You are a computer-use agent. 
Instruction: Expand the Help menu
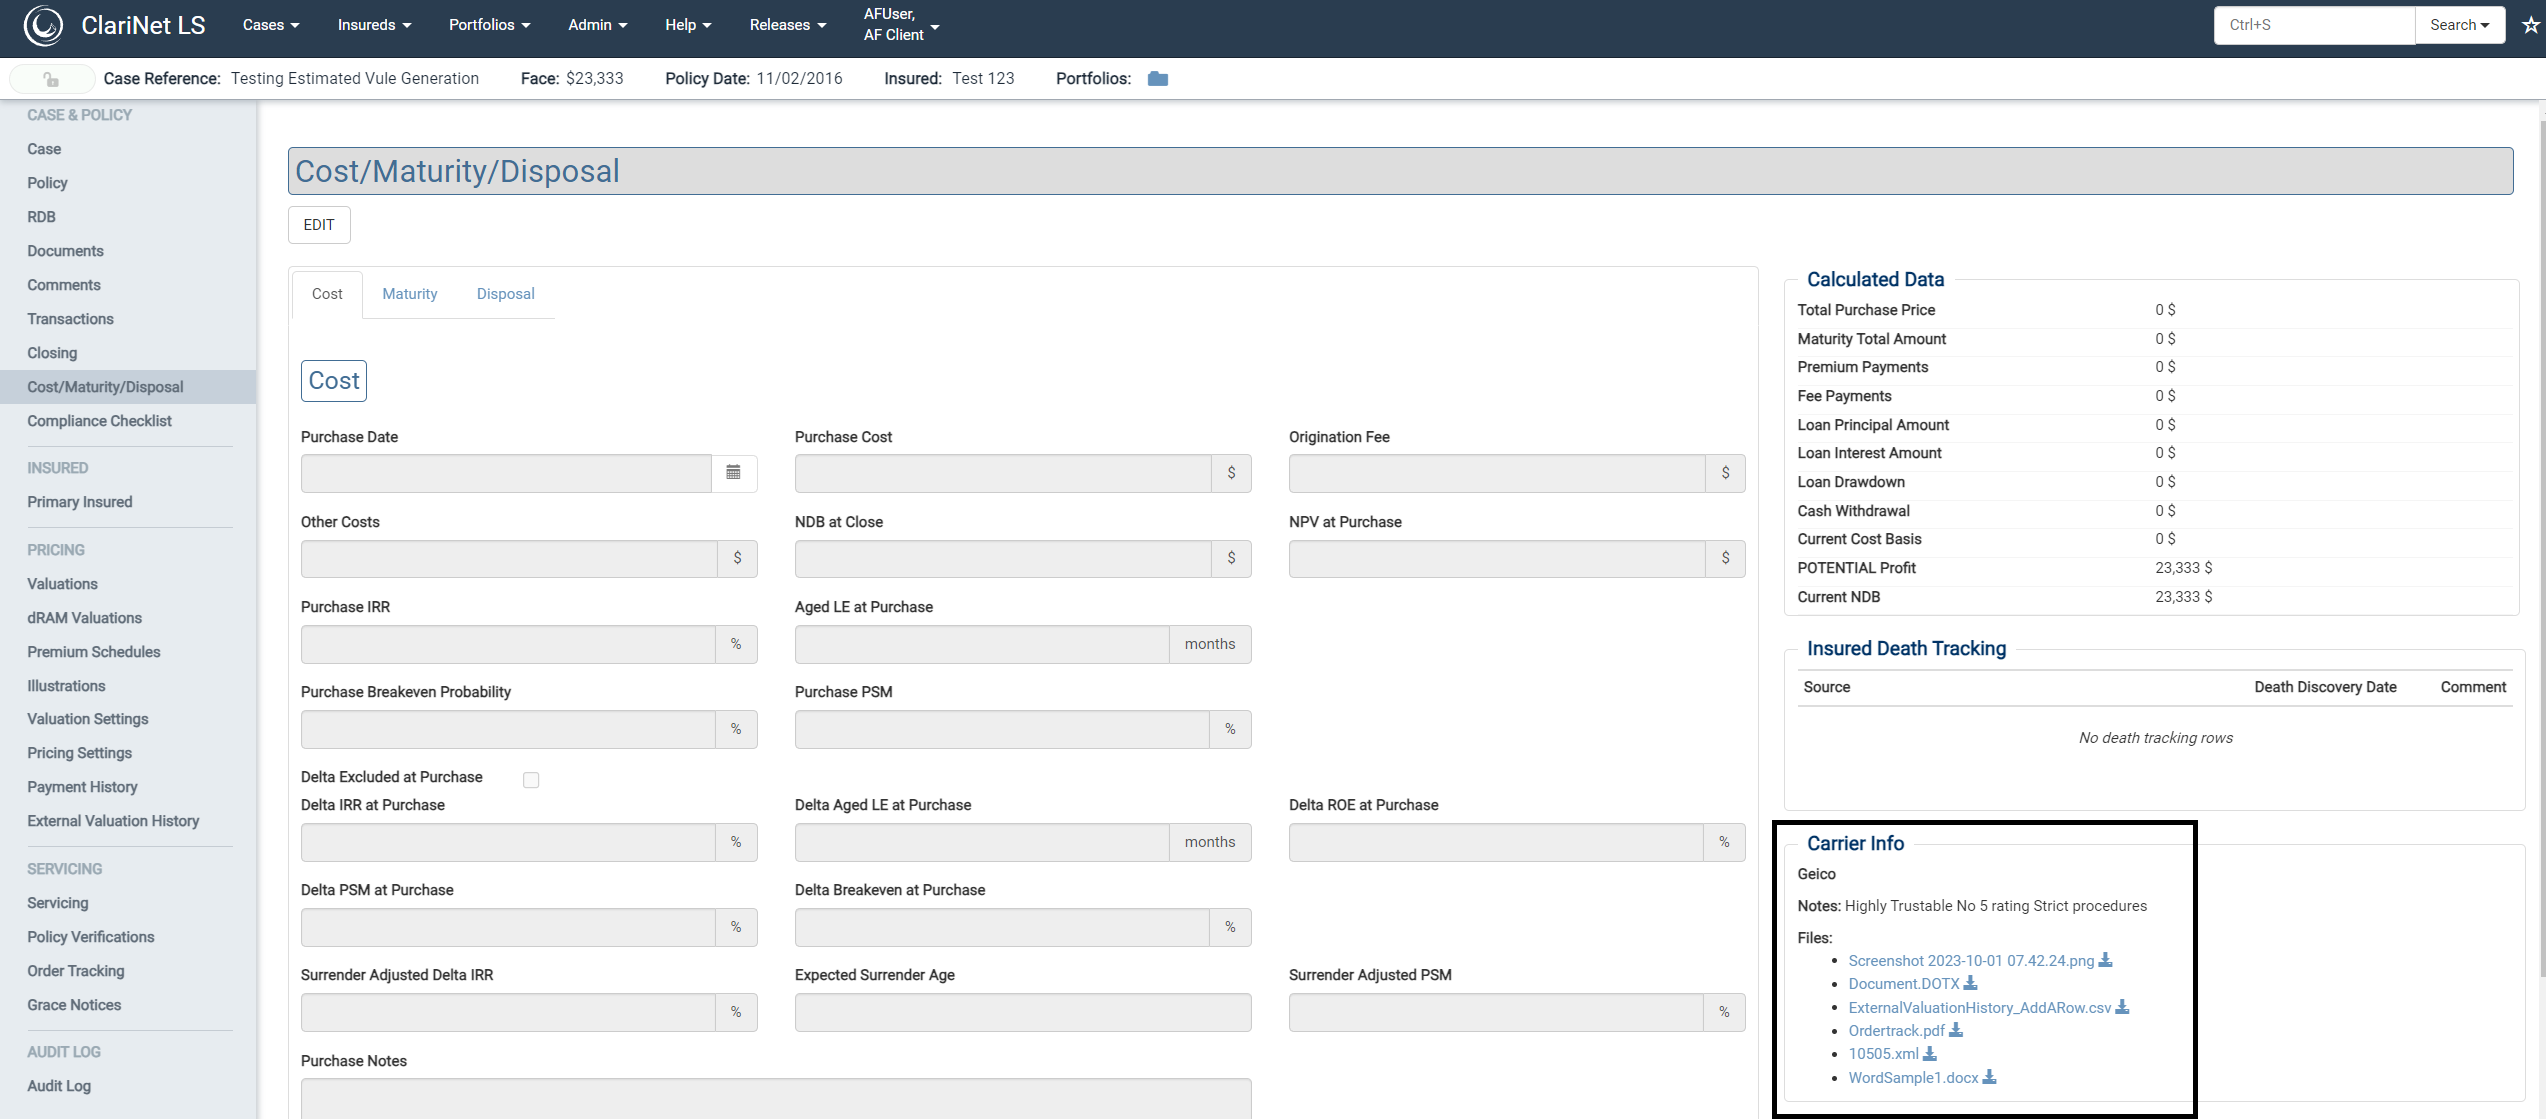pyautogui.click(x=688, y=25)
